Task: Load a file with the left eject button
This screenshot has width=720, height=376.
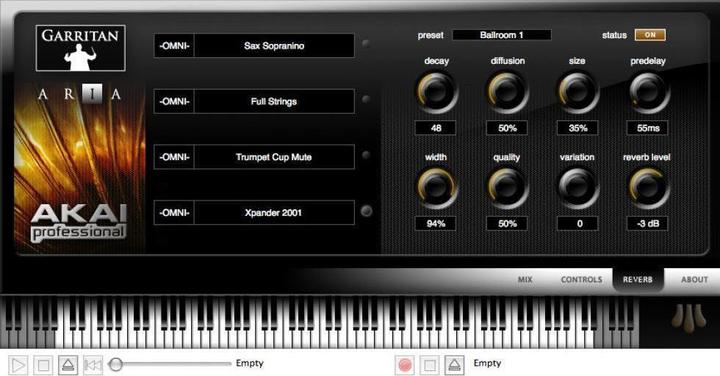Action: (x=68, y=365)
